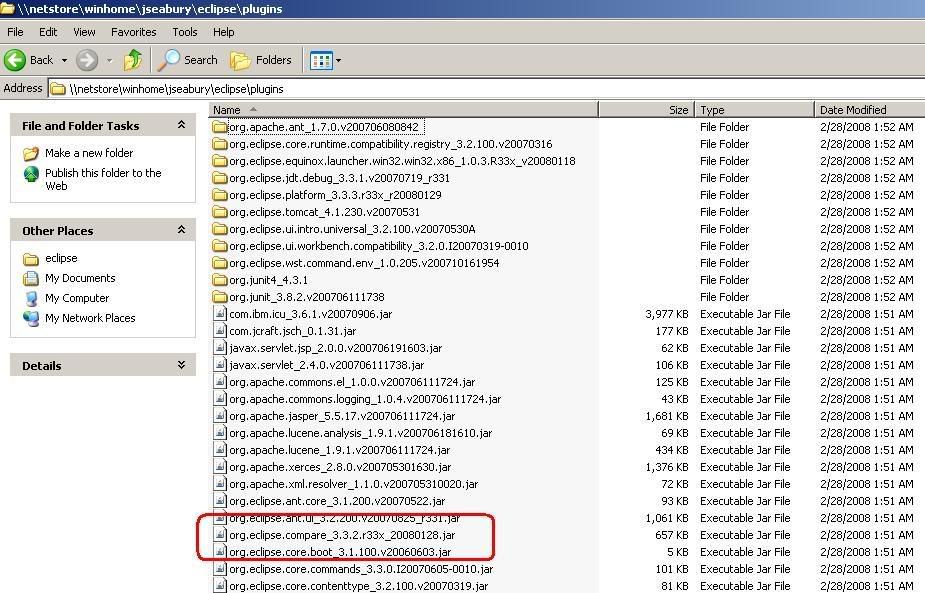Image resolution: width=925 pixels, height=593 pixels.
Task: Click the Views icon in toolbar
Action: 320,60
